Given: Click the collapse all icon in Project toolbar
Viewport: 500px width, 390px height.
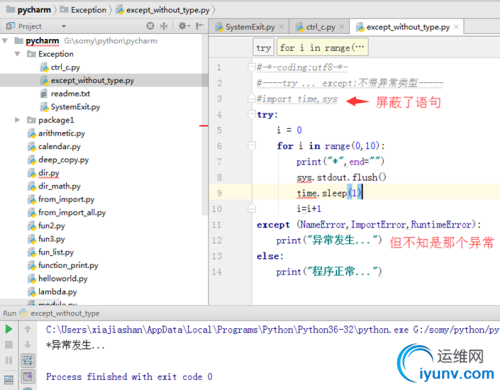Looking at the screenshot, I should 164,26.
